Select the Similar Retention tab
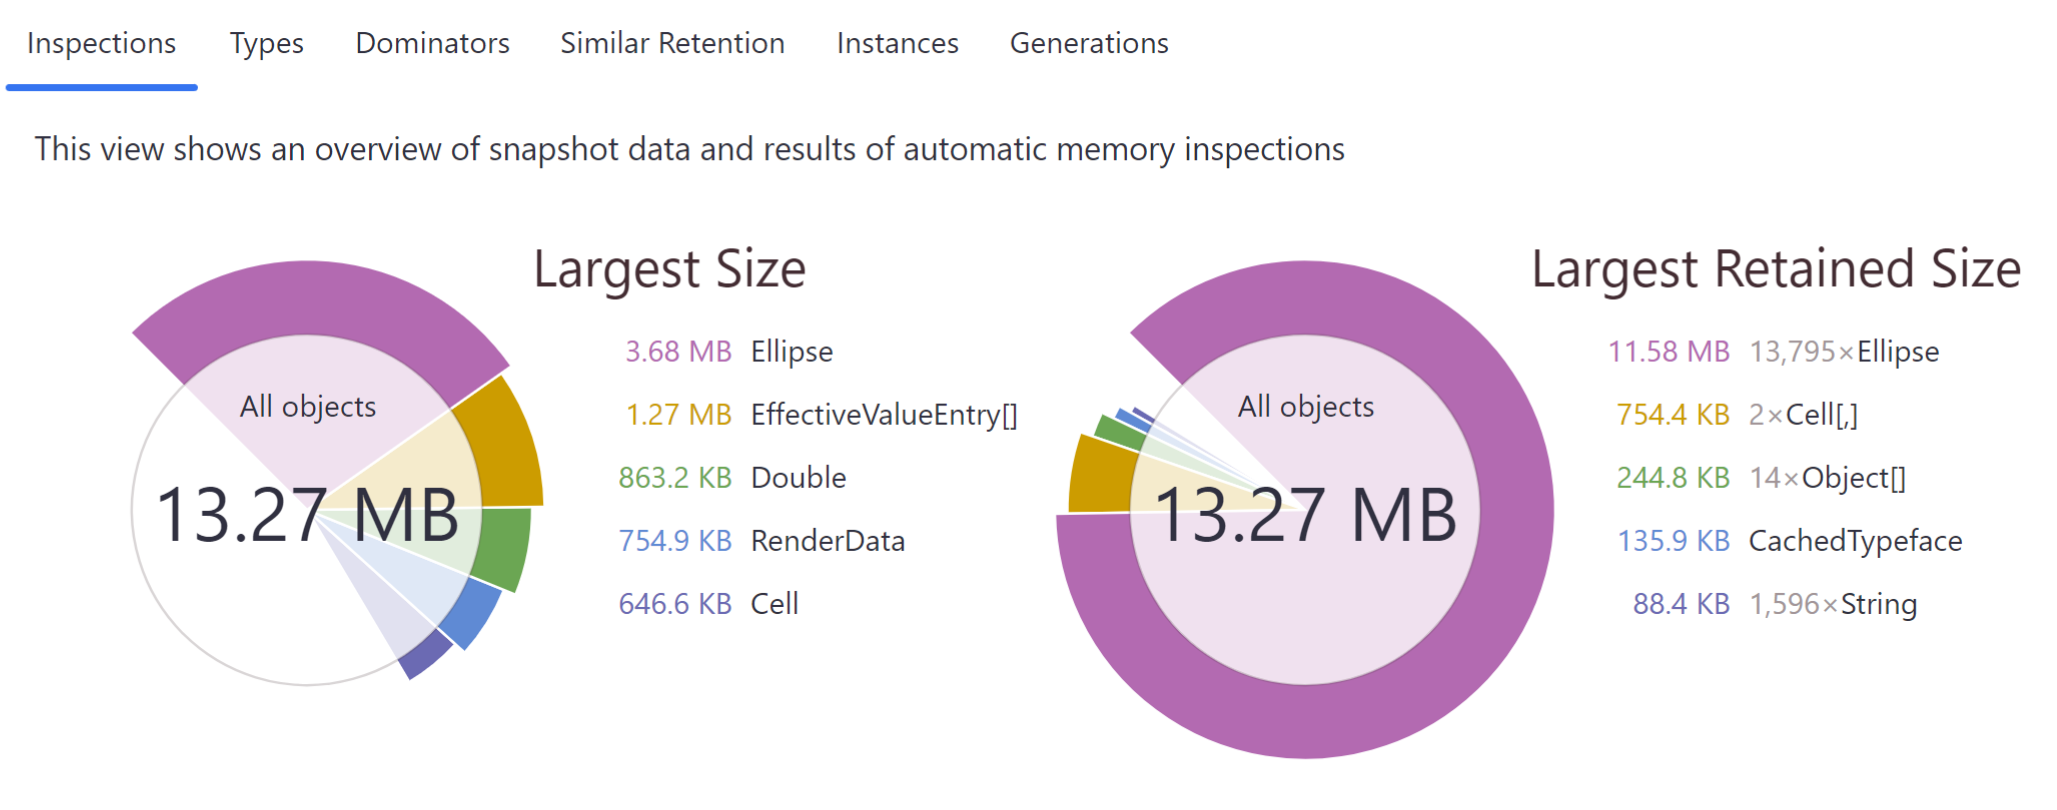The image size is (2057, 810). point(673,43)
